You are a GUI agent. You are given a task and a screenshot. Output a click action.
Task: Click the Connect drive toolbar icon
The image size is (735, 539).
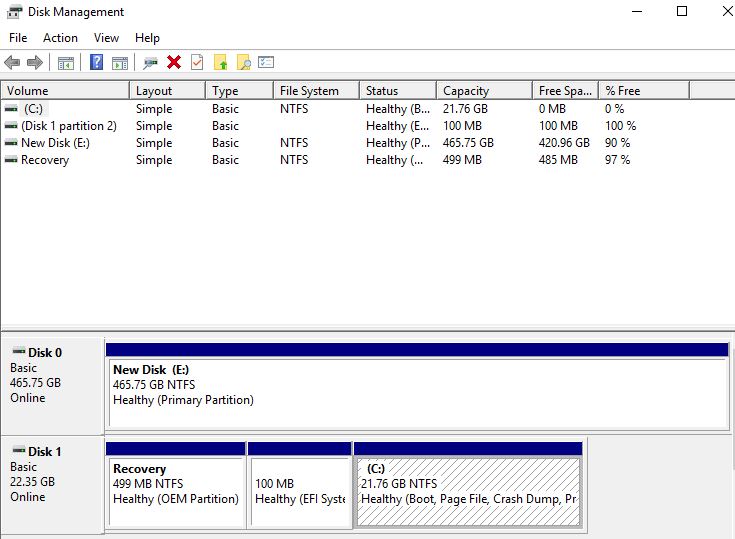click(150, 62)
